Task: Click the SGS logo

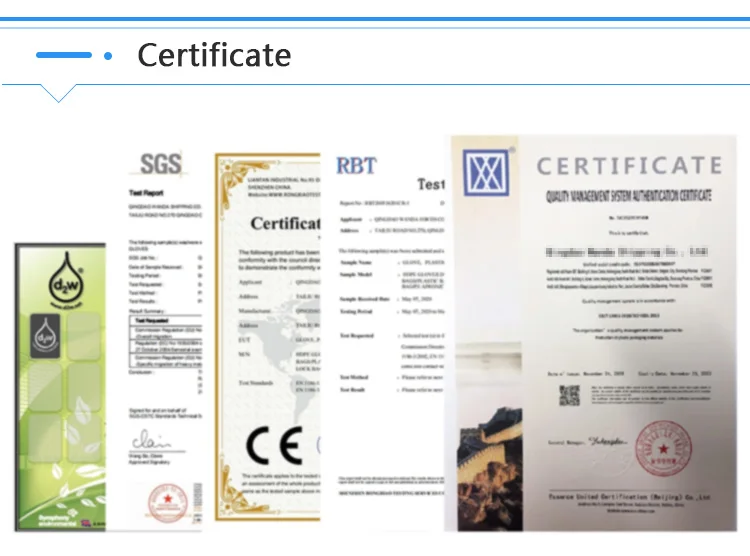Action: click(161, 164)
